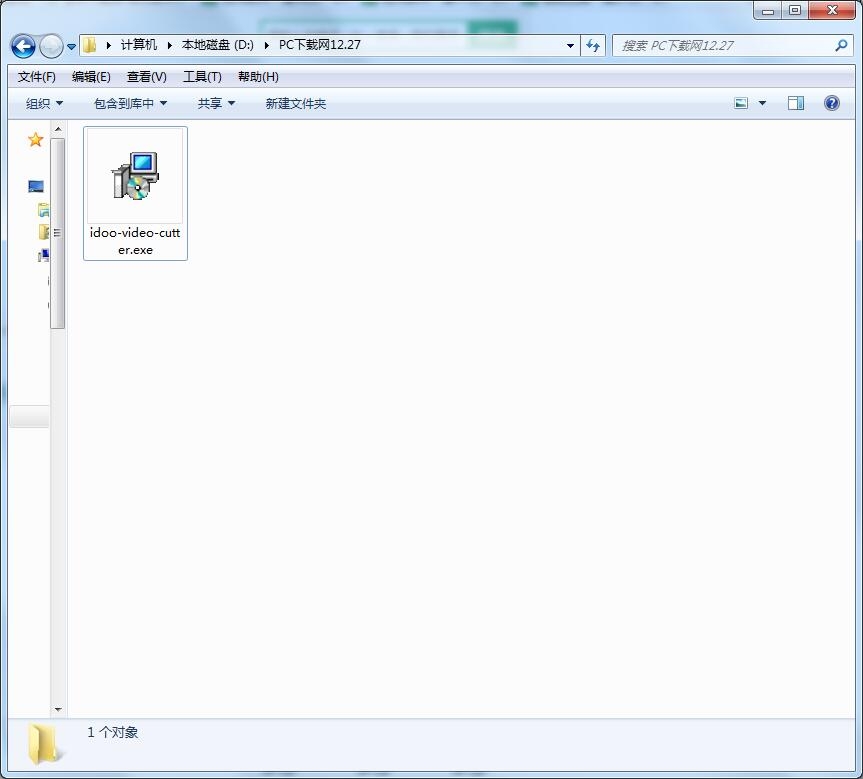Expand arrow before 计算机 in address bar
Viewport: 863px width, 779px height.
pyautogui.click(x=108, y=45)
